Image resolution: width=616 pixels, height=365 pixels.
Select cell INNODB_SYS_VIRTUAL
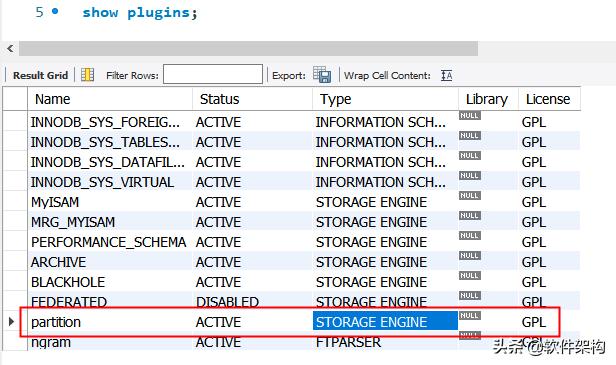pyautogui.click(x=110, y=182)
